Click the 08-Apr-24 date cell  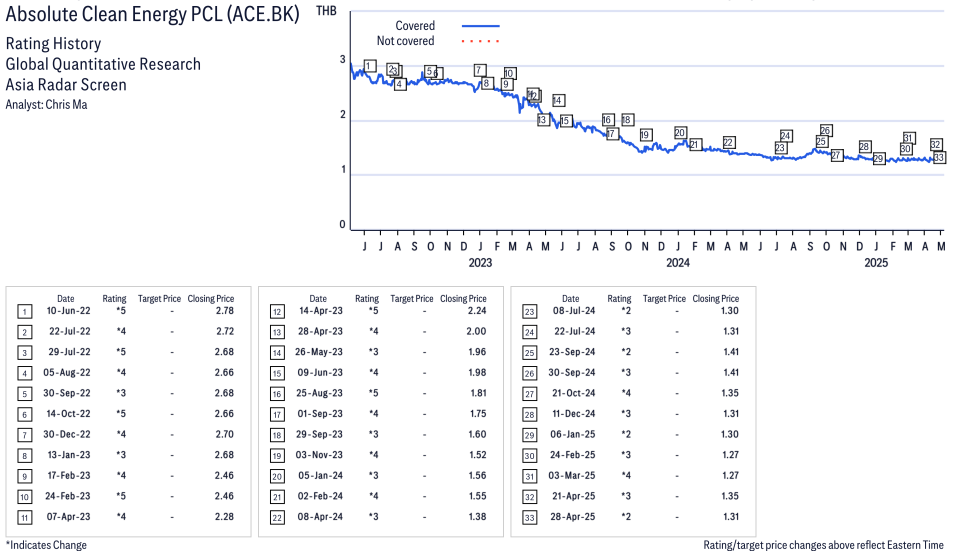[320, 517]
